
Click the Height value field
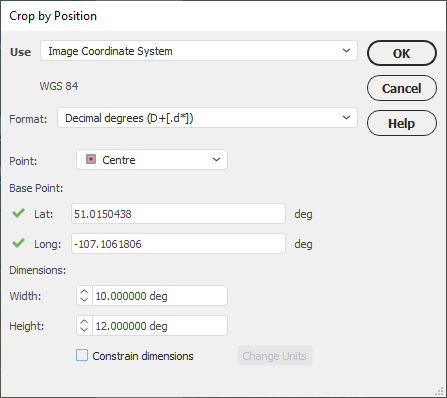pos(160,326)
